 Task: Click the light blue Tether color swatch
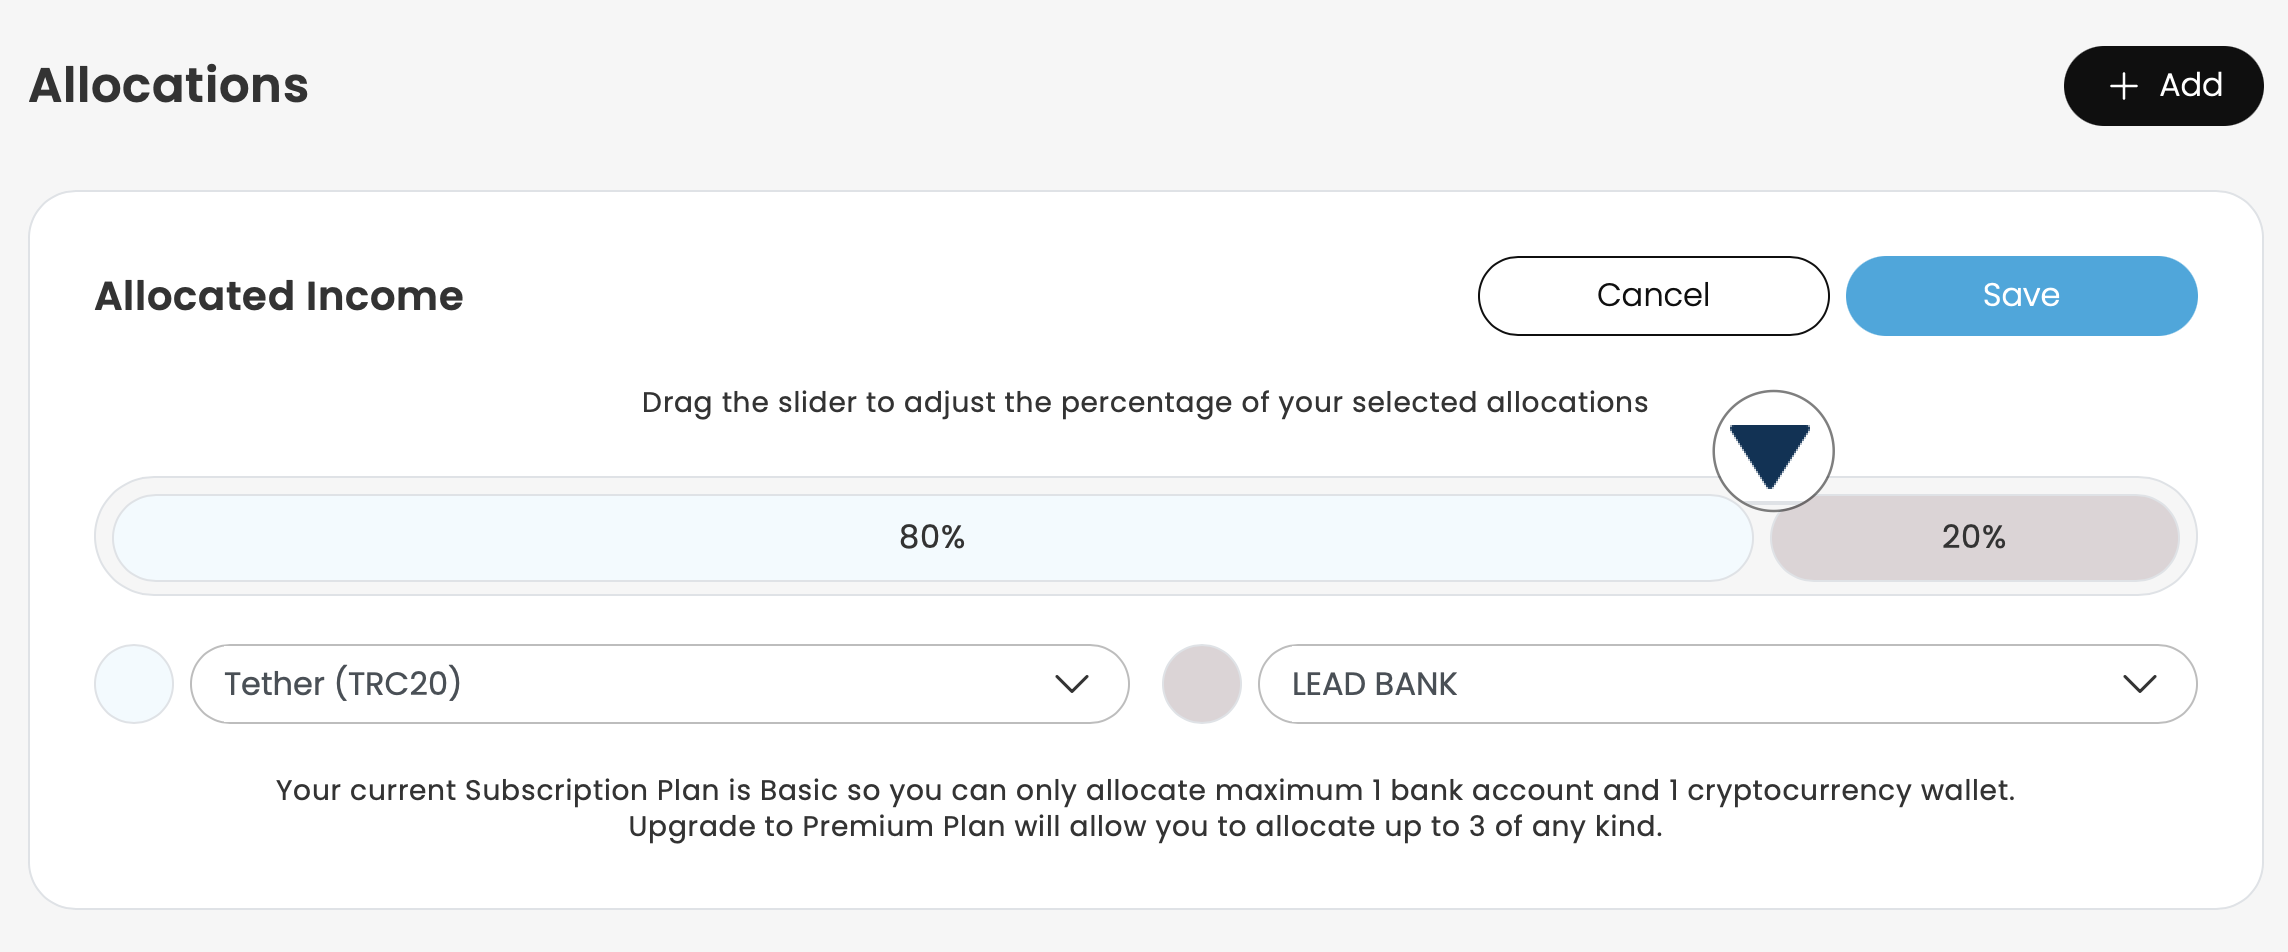(x=134, y=684)
